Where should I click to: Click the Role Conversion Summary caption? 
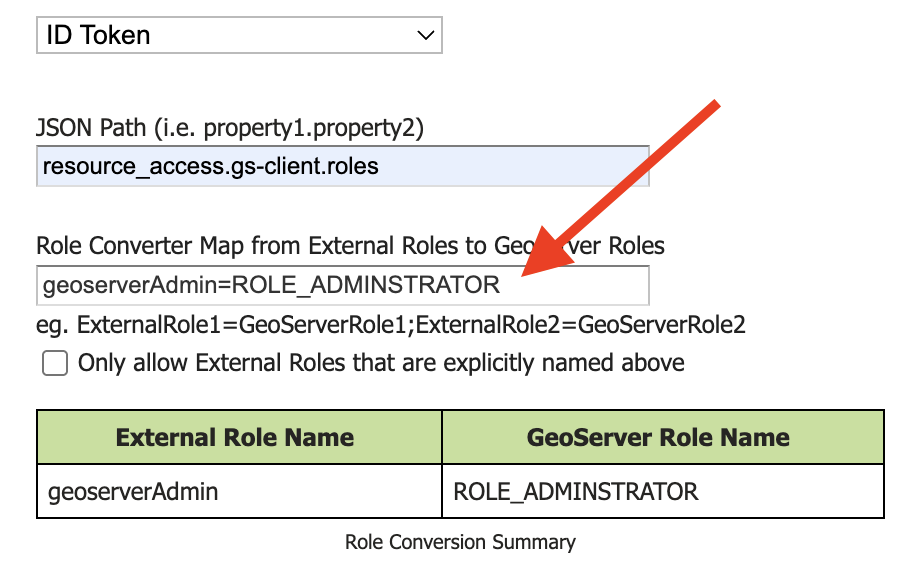click(460, 542)
